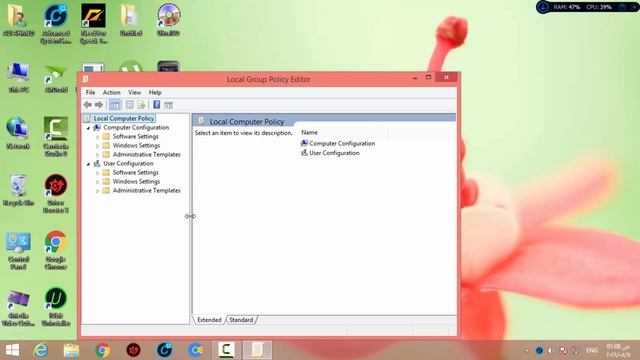Open the View menu
Screen dimensions: 640x360
click(134, 92)
